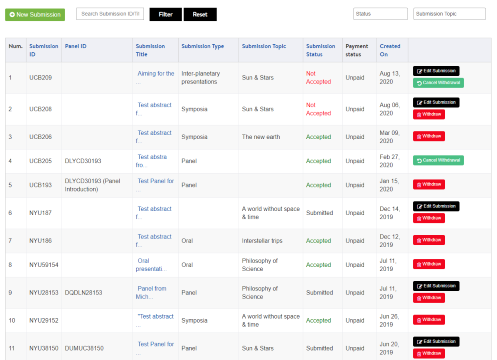Withdraw submission NYU38150
The image size is (497, 360).
coord(429,353)
